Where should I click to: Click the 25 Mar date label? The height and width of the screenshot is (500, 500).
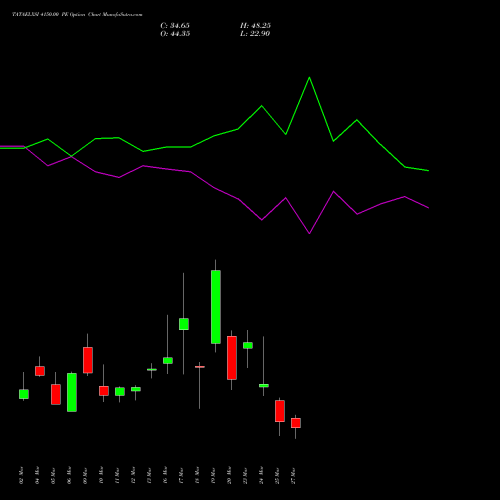(x=277, y=475)
